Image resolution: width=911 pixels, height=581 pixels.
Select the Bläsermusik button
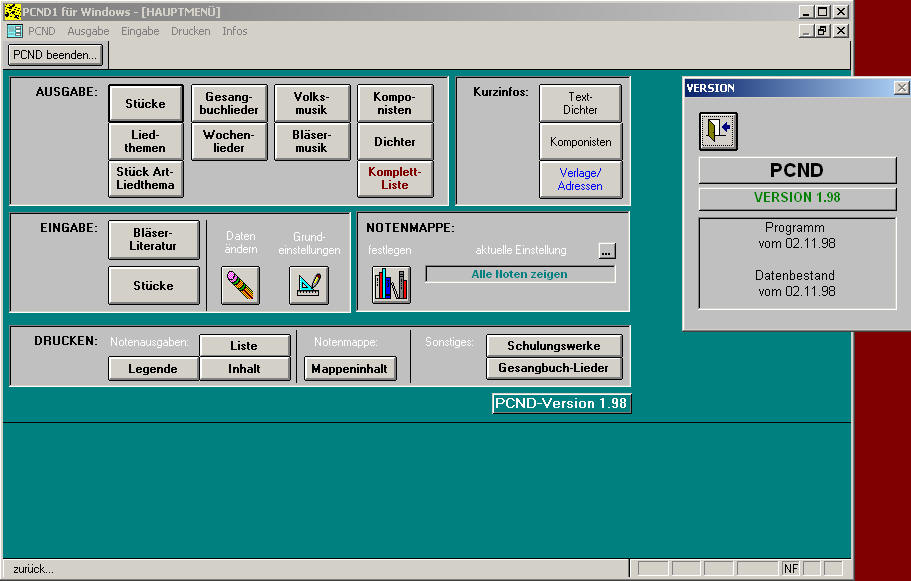311,141
